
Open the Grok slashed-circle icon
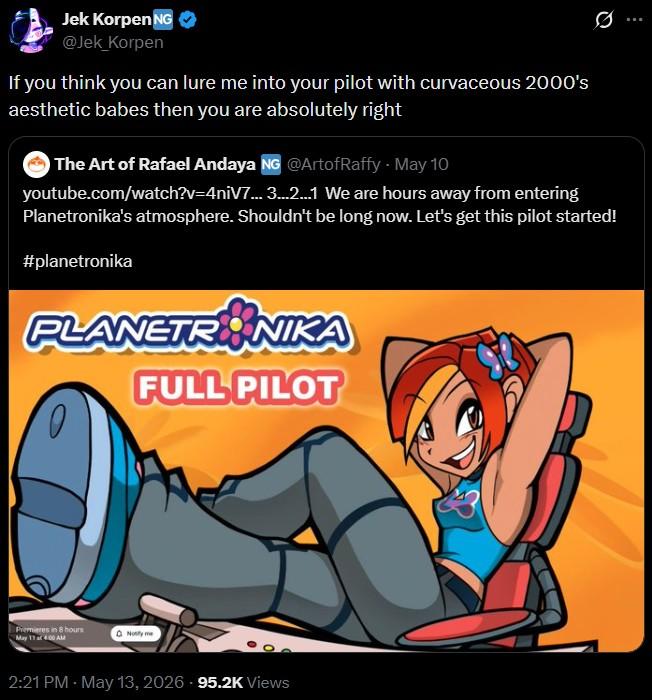tap(603, 20)
